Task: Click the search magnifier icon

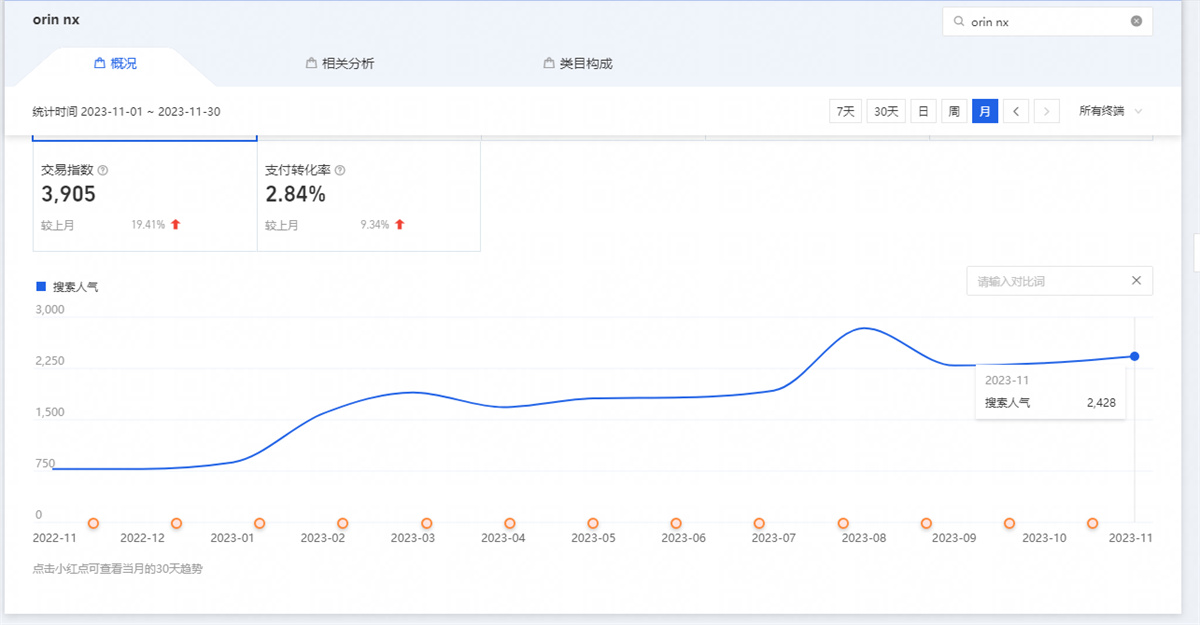Action: pyautogui.click(x=959, y=21)
